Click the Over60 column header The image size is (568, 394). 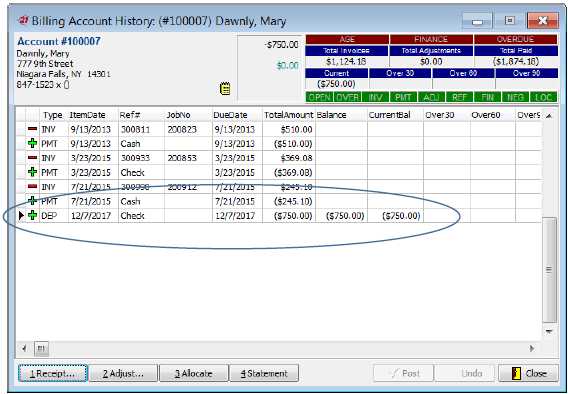(493, 115)
